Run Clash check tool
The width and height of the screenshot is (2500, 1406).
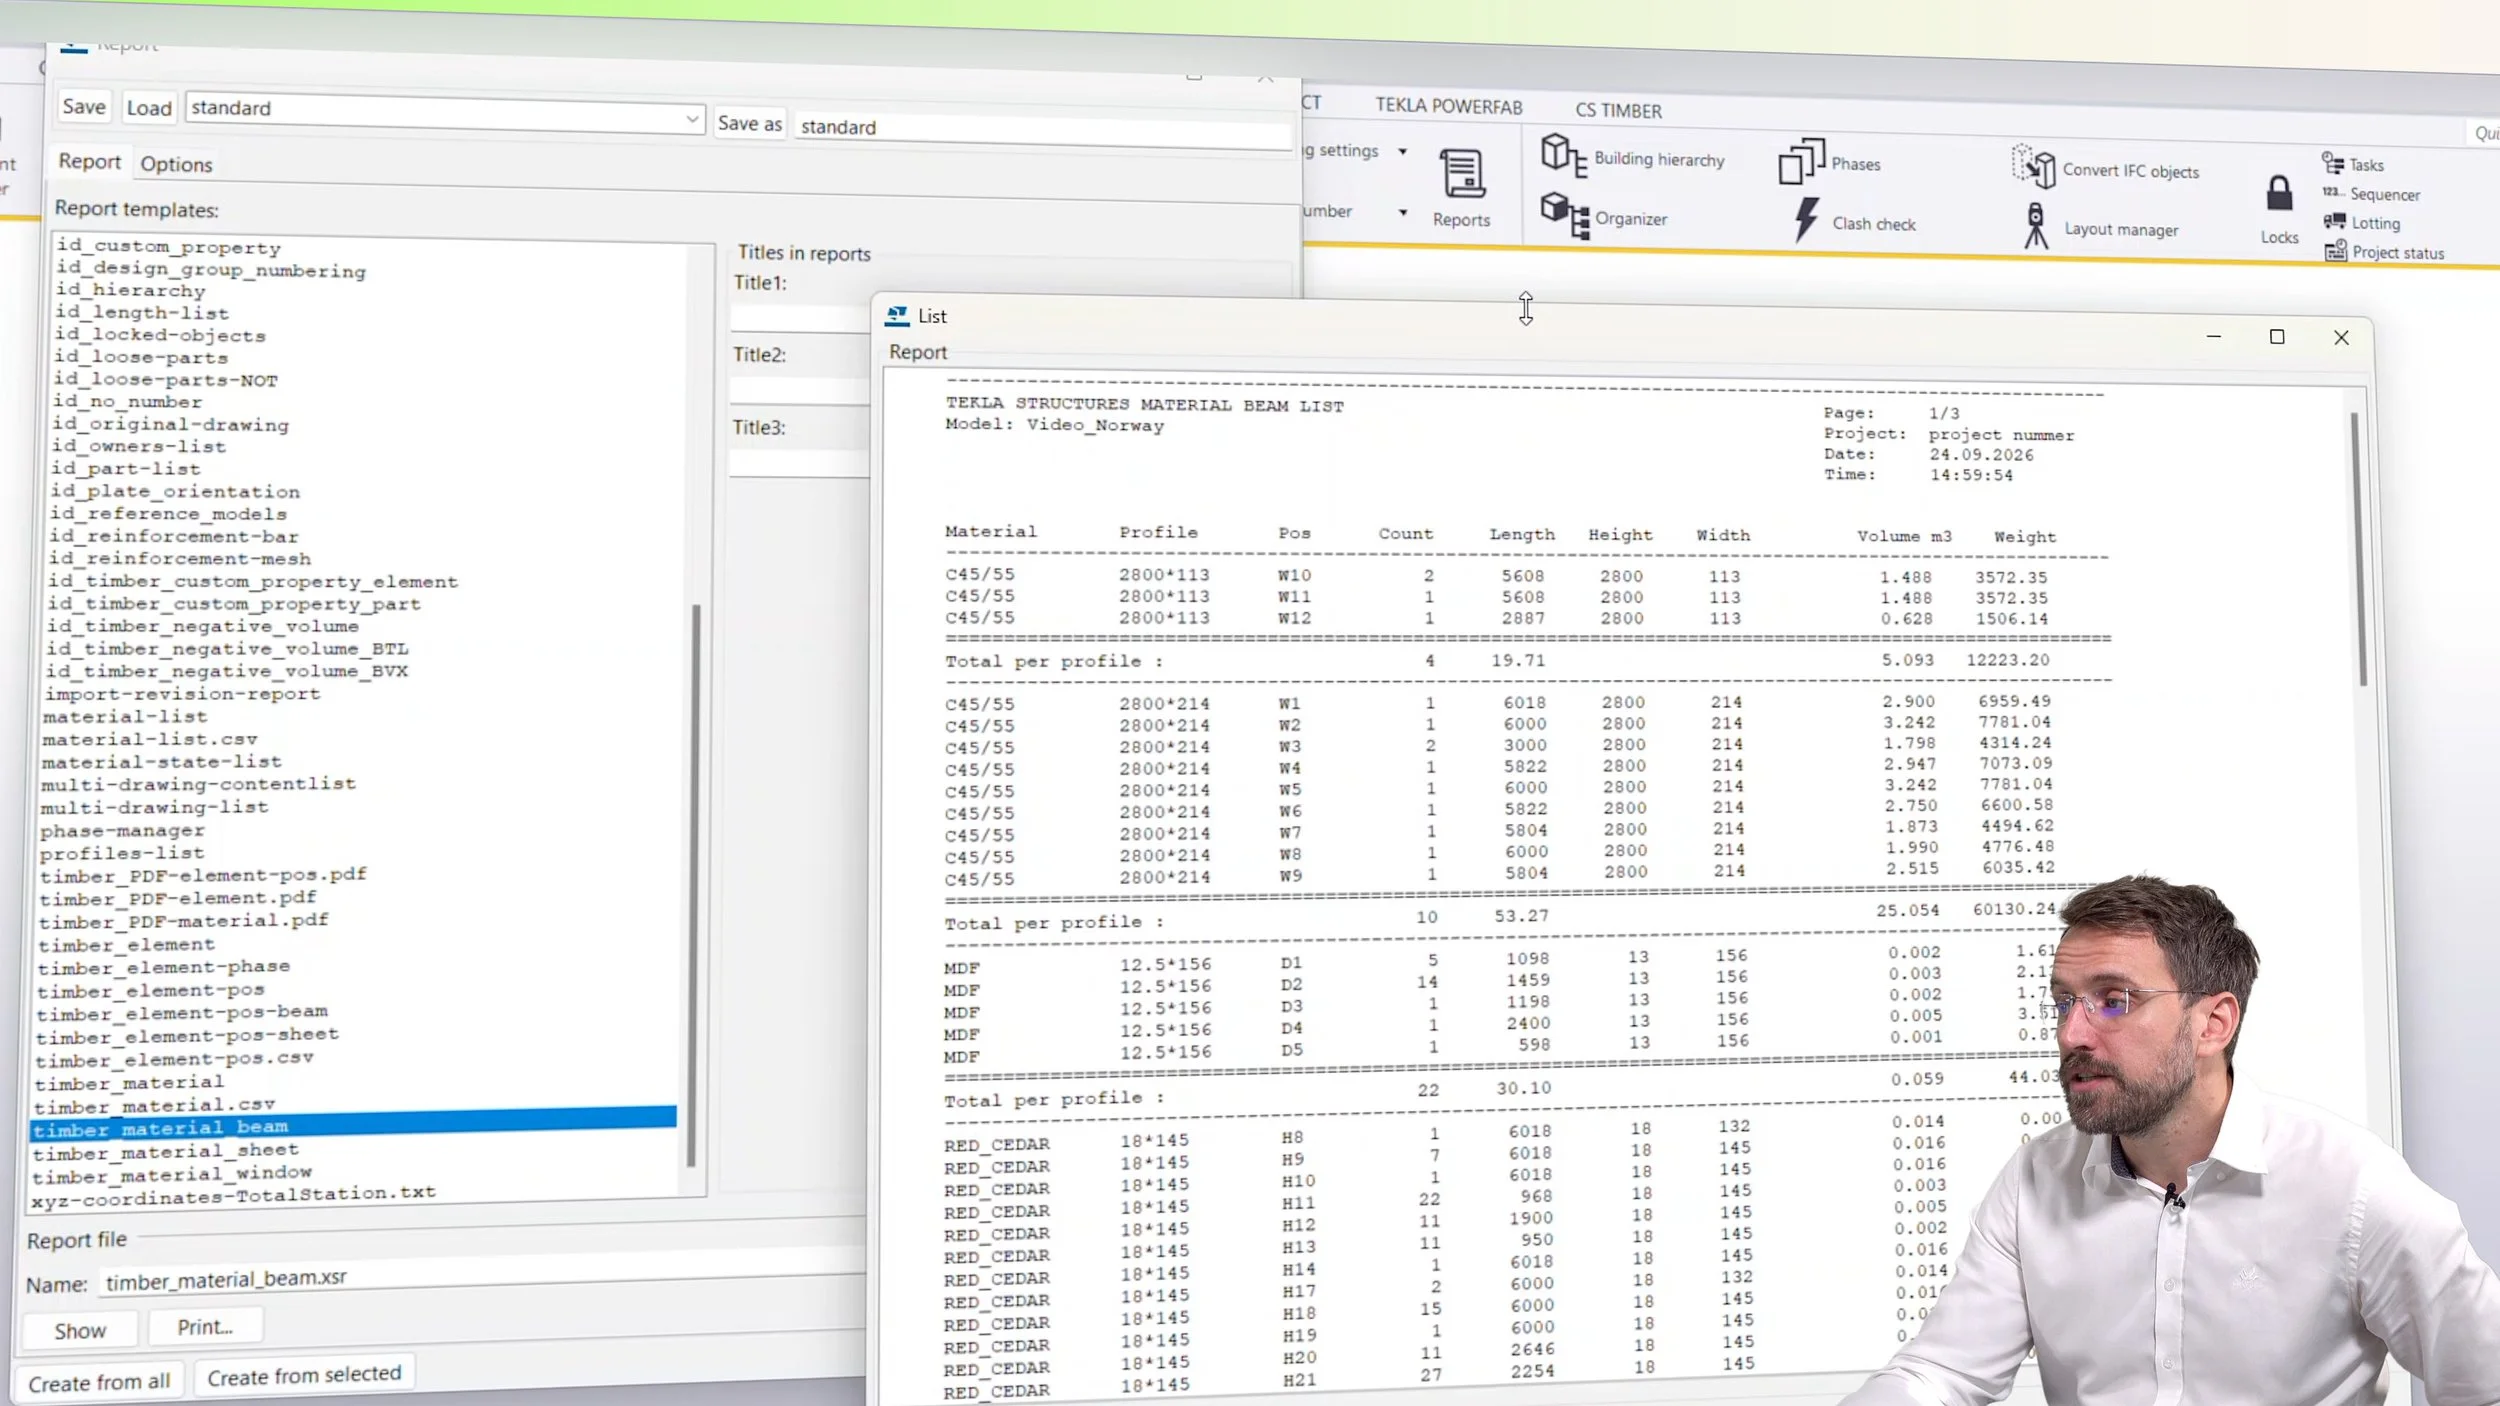click(1853, 221)
